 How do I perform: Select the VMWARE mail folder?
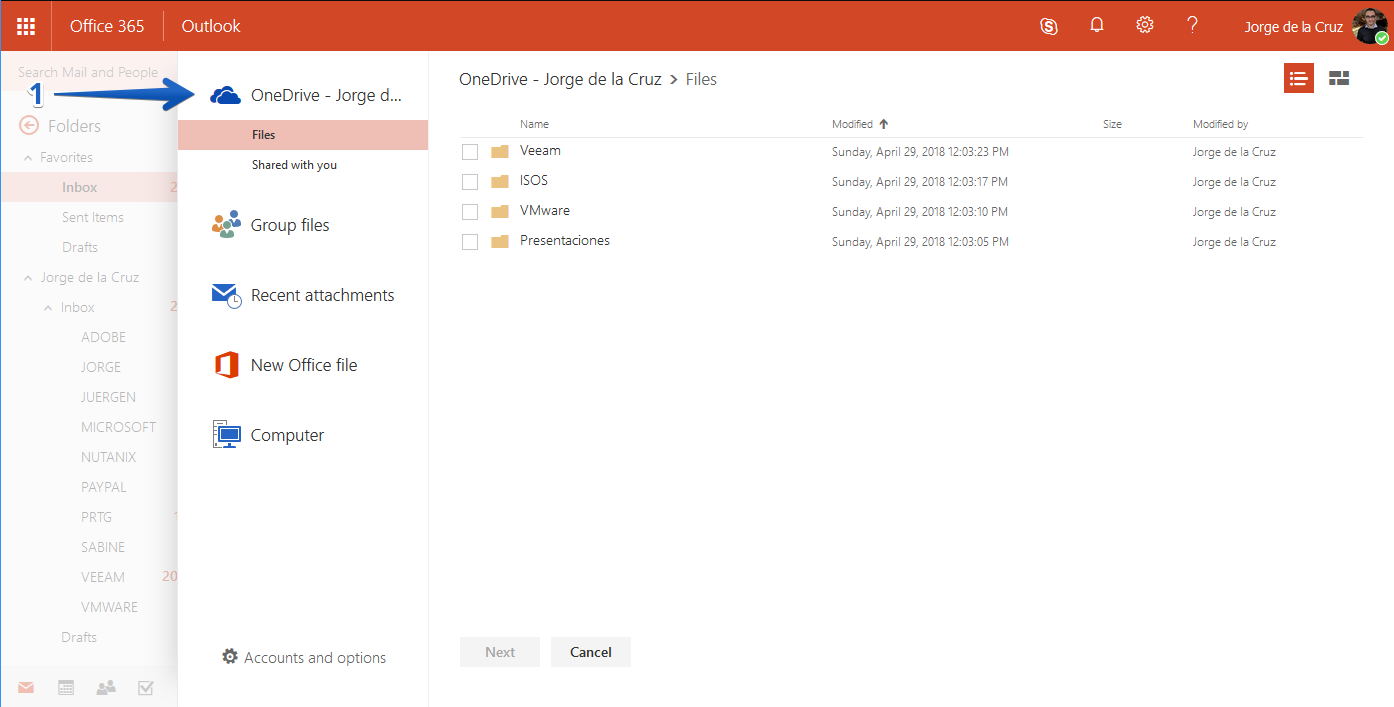click(109, 607)
